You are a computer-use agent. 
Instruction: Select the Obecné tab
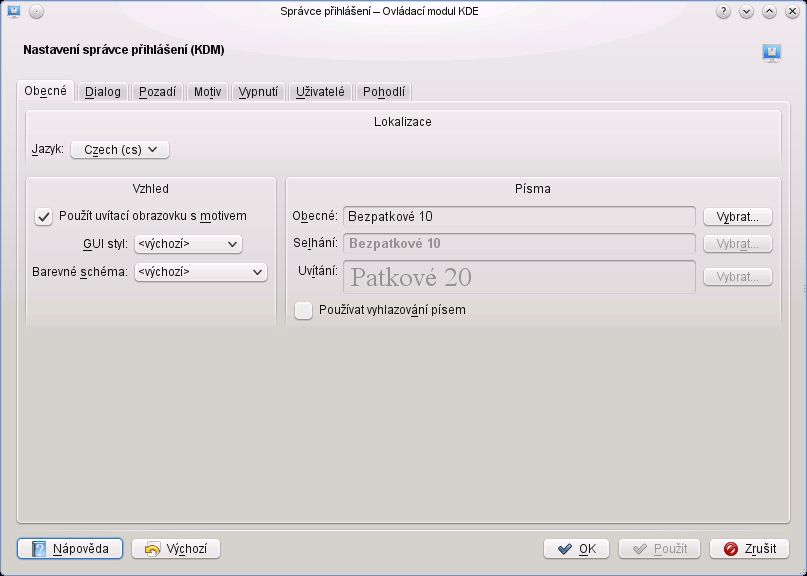pyautogui.click(x=45, y=91)
